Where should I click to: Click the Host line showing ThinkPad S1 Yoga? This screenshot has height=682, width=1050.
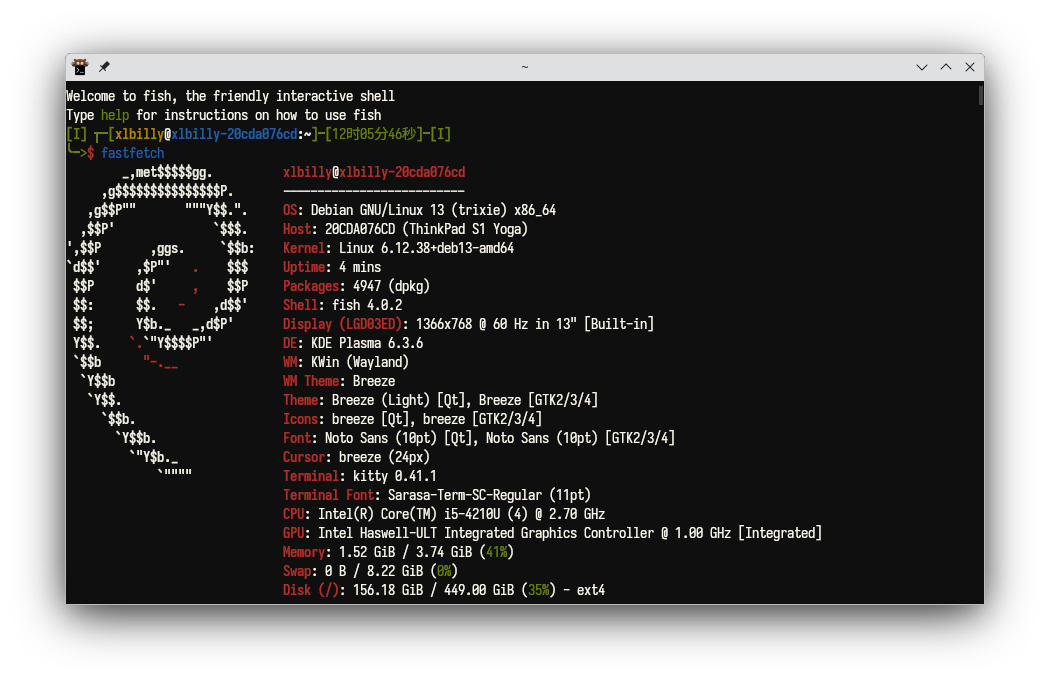(x=405, y=229)
